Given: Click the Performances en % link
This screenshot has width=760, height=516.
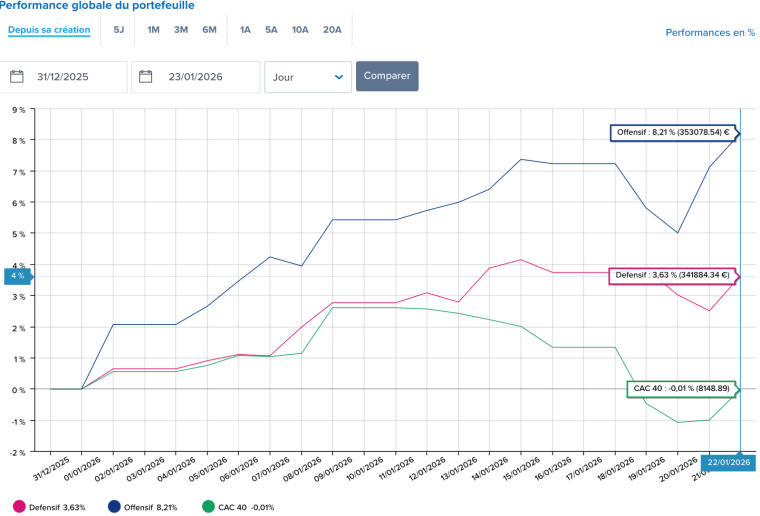Looking at the screenshot, I should click(x=710, y=33).
